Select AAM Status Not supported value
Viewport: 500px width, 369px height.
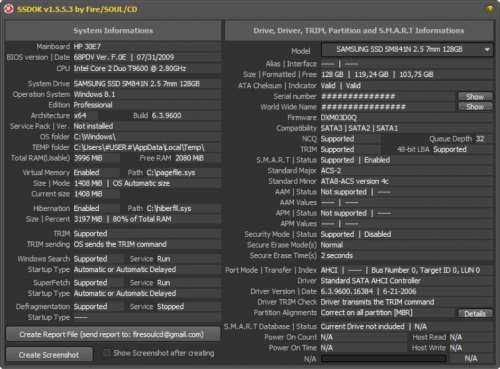pyautogui.click(x=344, y=192)
